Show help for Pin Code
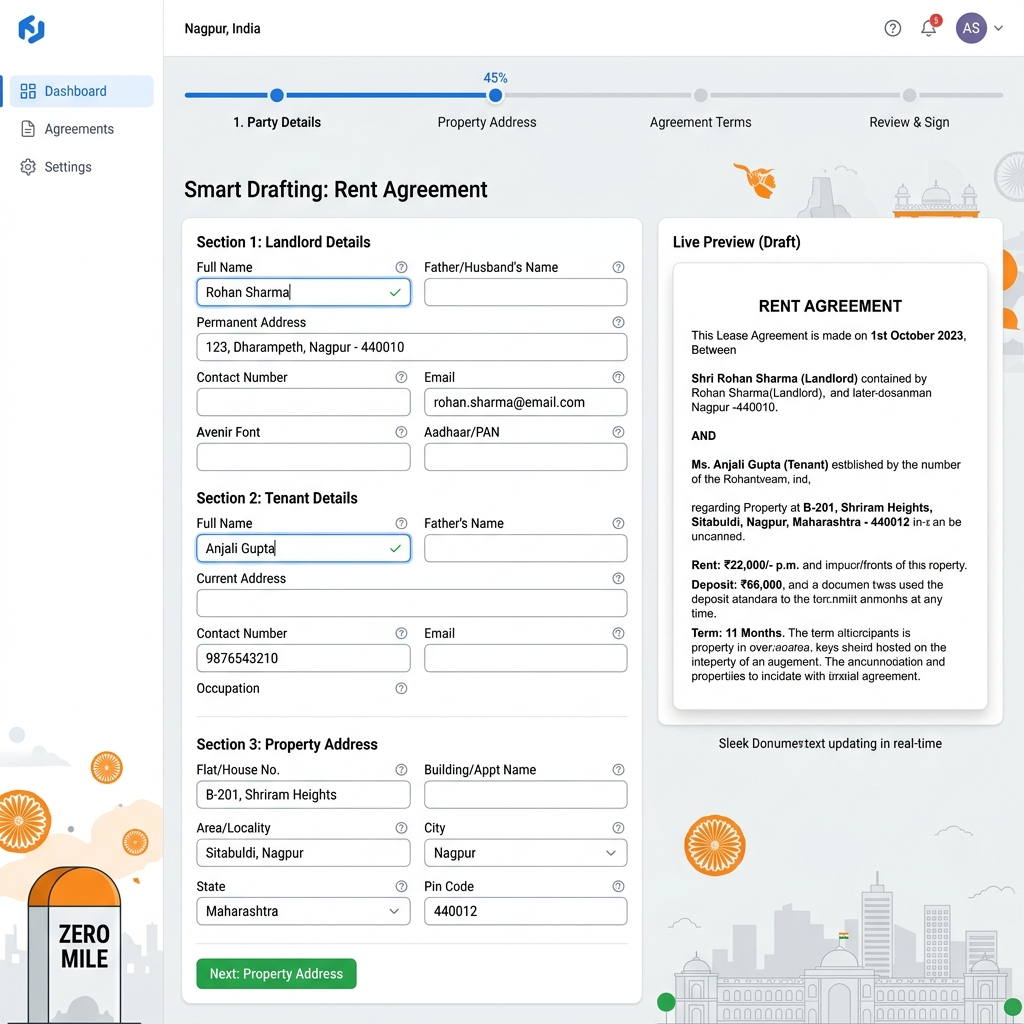The image size is (1024, 1024). (618, 886)
